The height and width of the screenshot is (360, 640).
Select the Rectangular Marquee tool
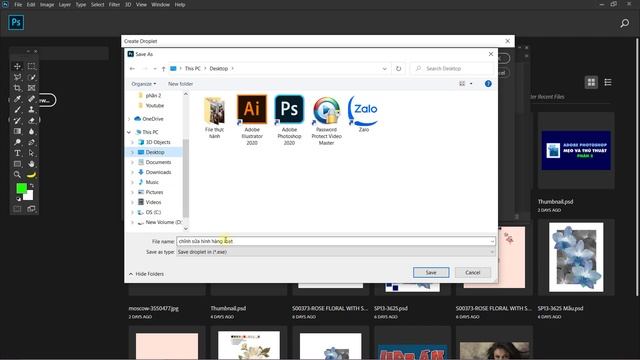coord(31,66)
